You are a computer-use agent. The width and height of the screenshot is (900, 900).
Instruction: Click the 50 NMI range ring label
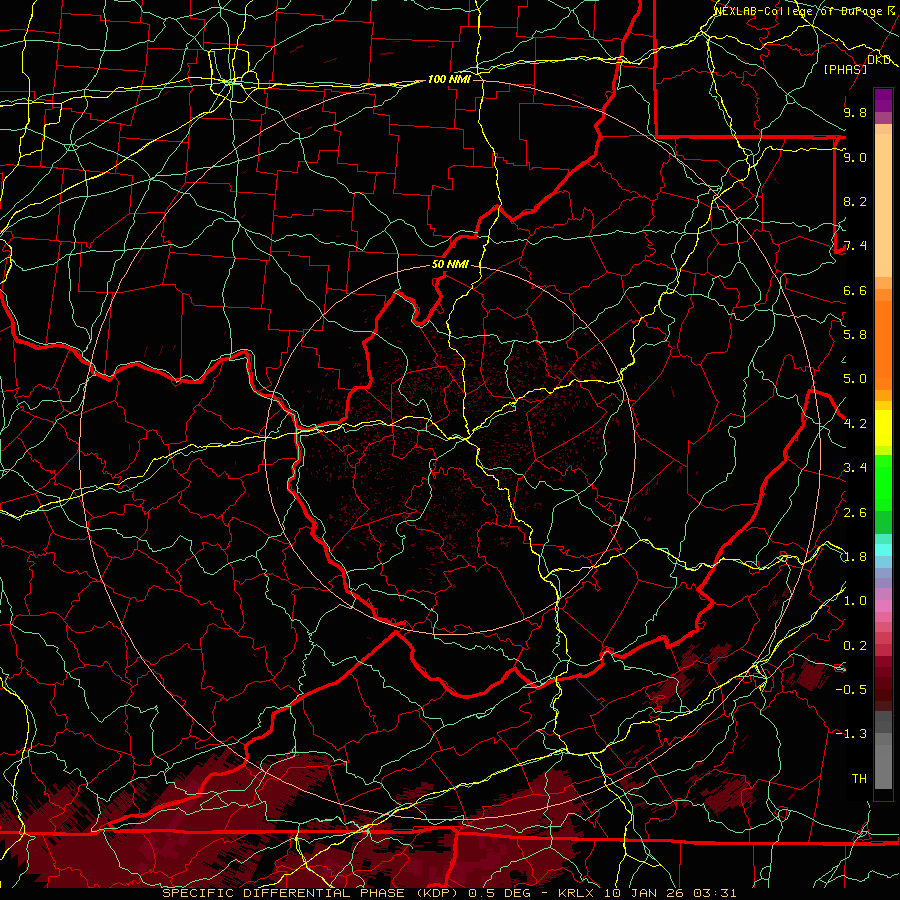click(x=450, y=265)
